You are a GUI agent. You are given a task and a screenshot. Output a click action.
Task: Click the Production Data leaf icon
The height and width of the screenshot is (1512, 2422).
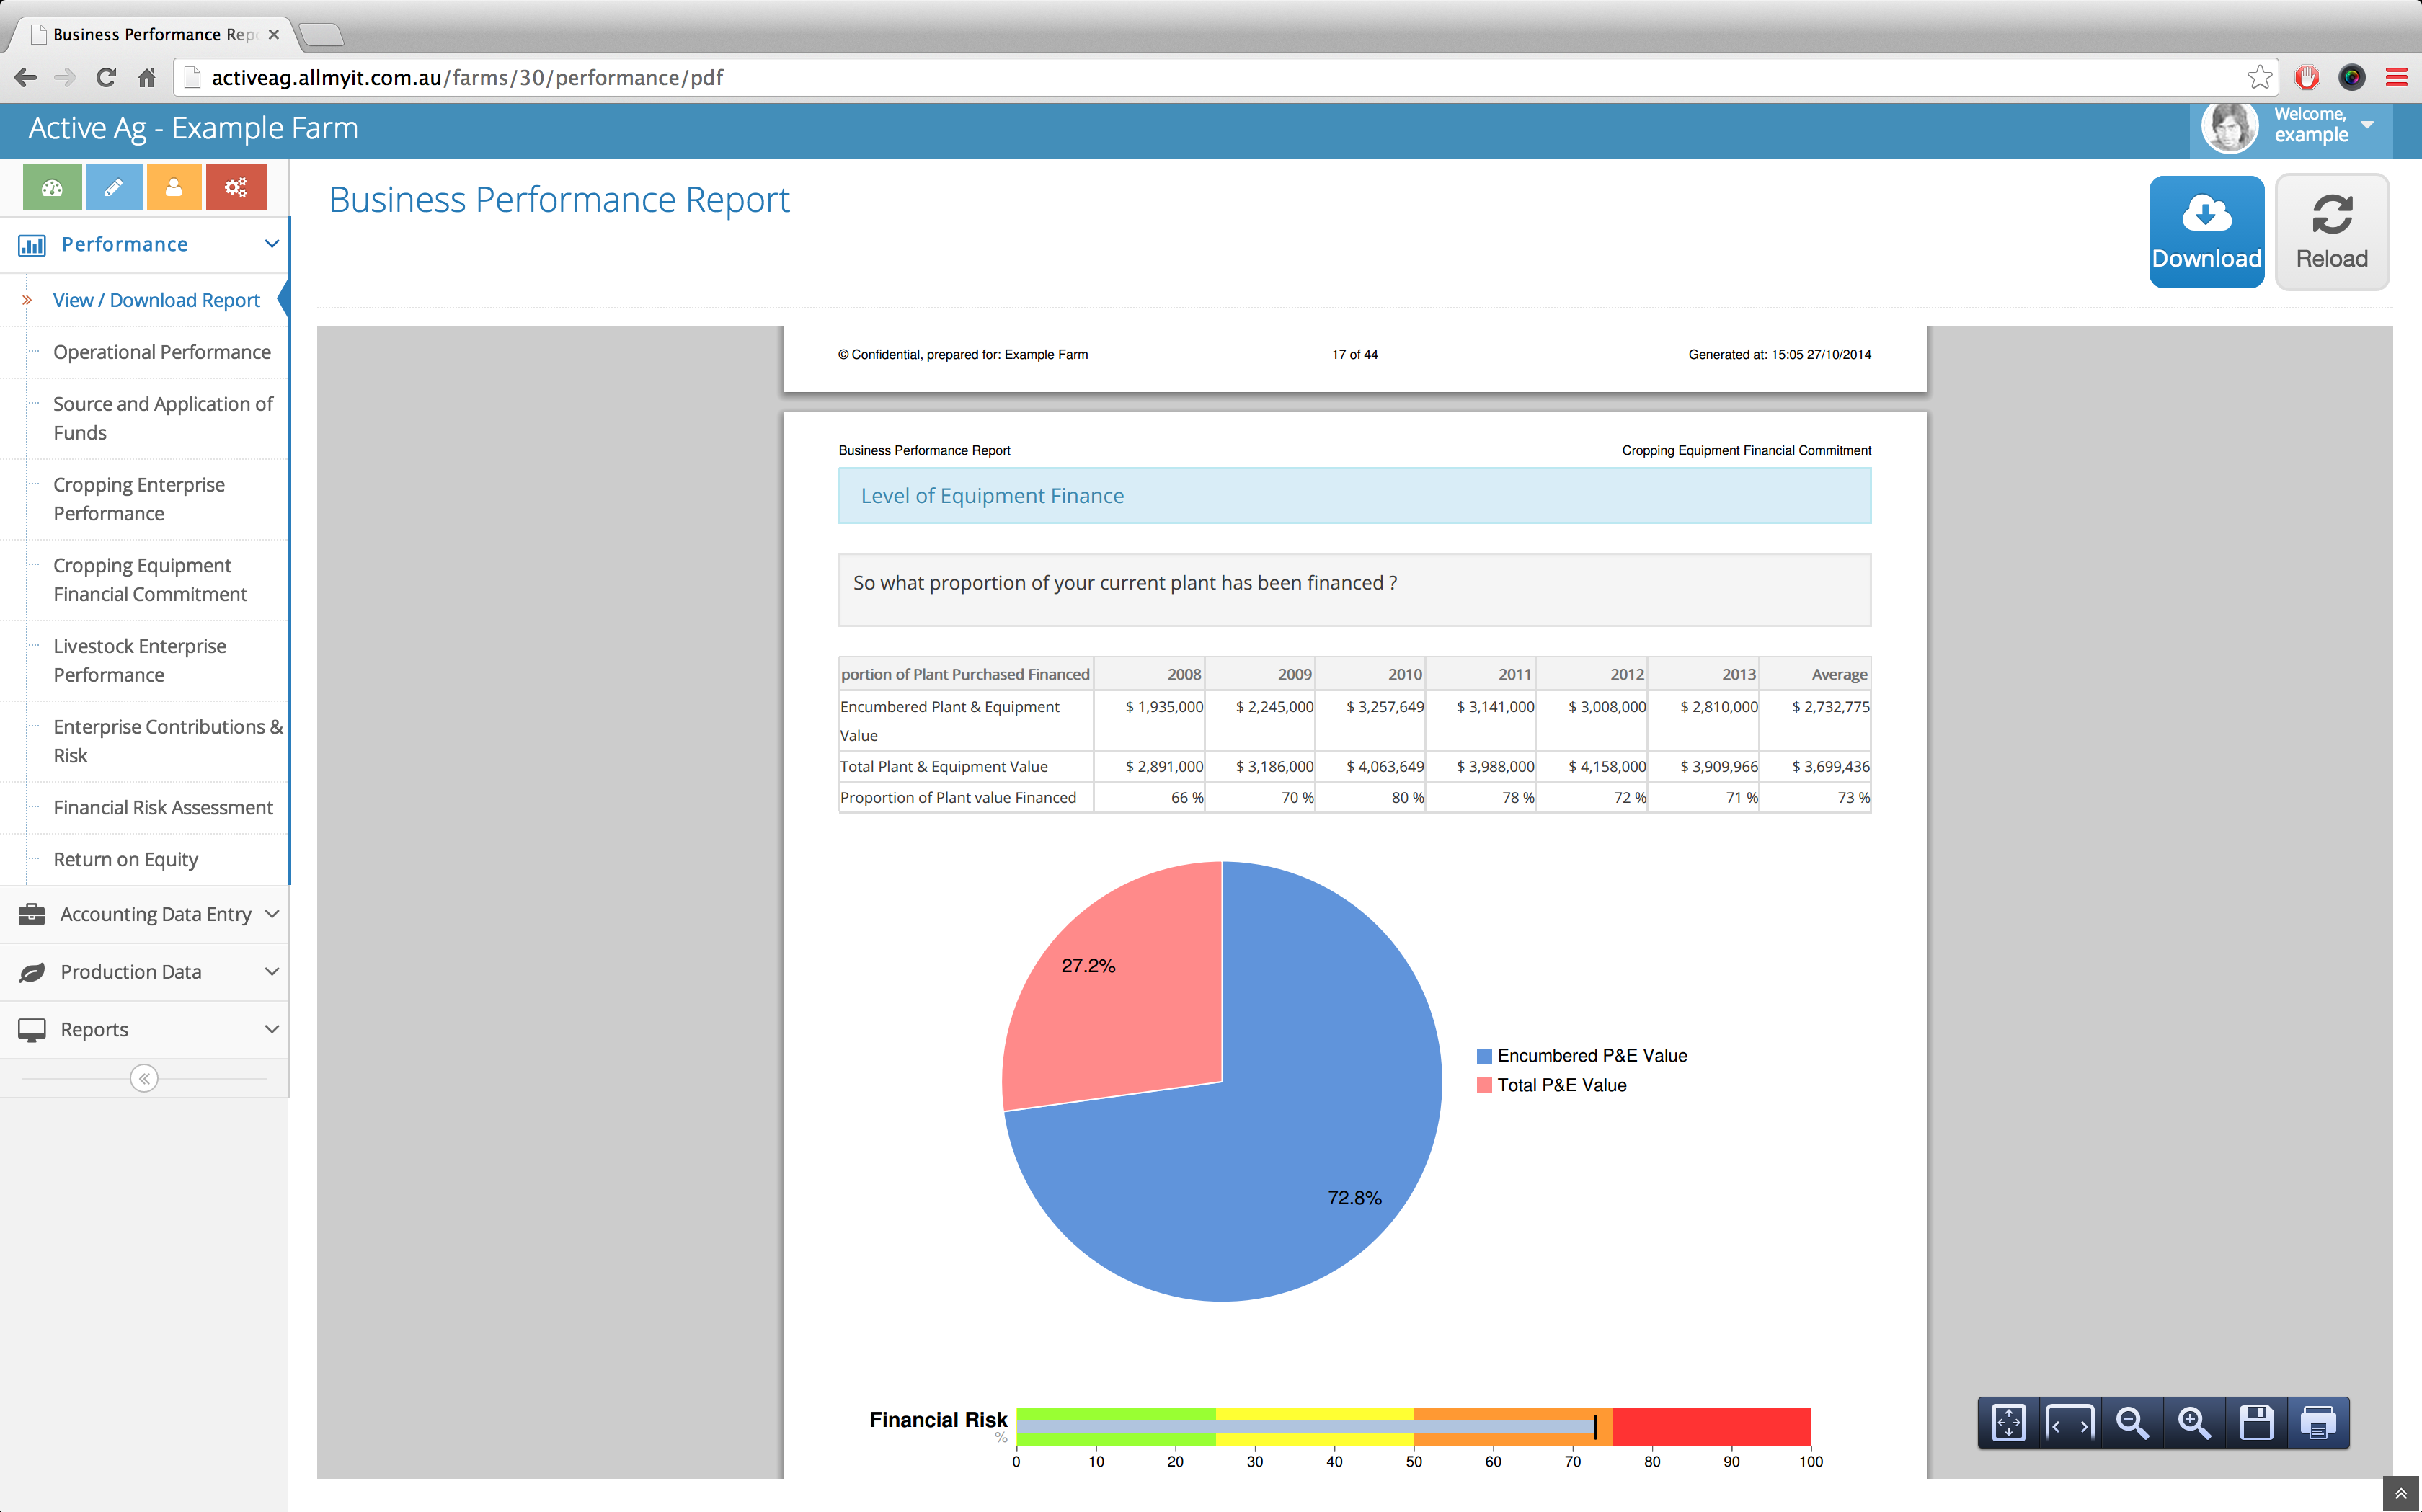pos(32,972)
